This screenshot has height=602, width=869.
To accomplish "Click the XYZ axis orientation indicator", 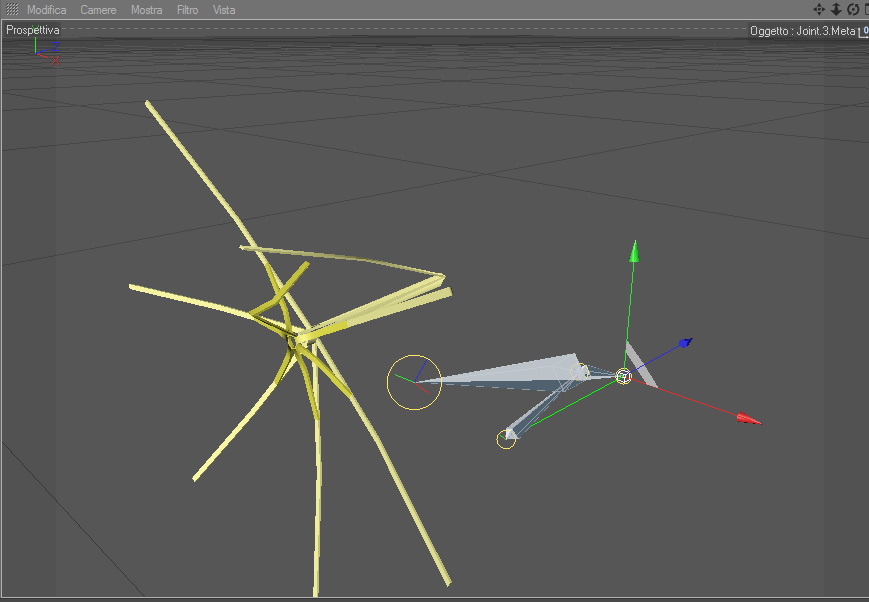I will pyautogui.click(x=47, y=51).
